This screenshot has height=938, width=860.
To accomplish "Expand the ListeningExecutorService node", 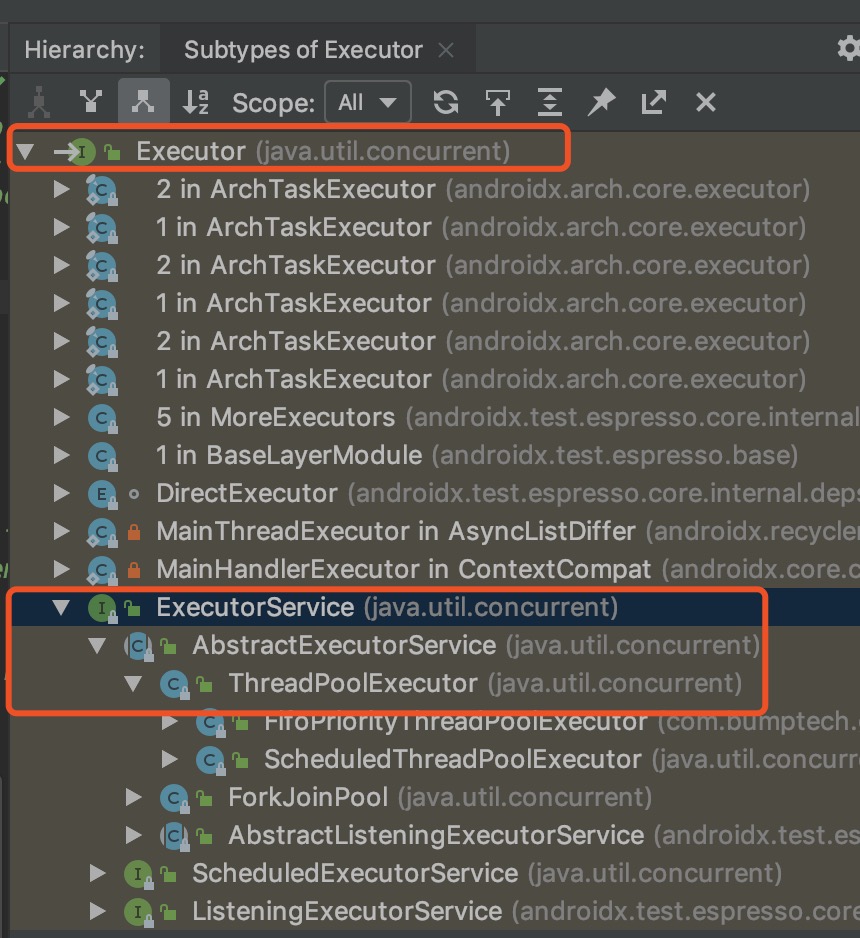I will [97, 911].
